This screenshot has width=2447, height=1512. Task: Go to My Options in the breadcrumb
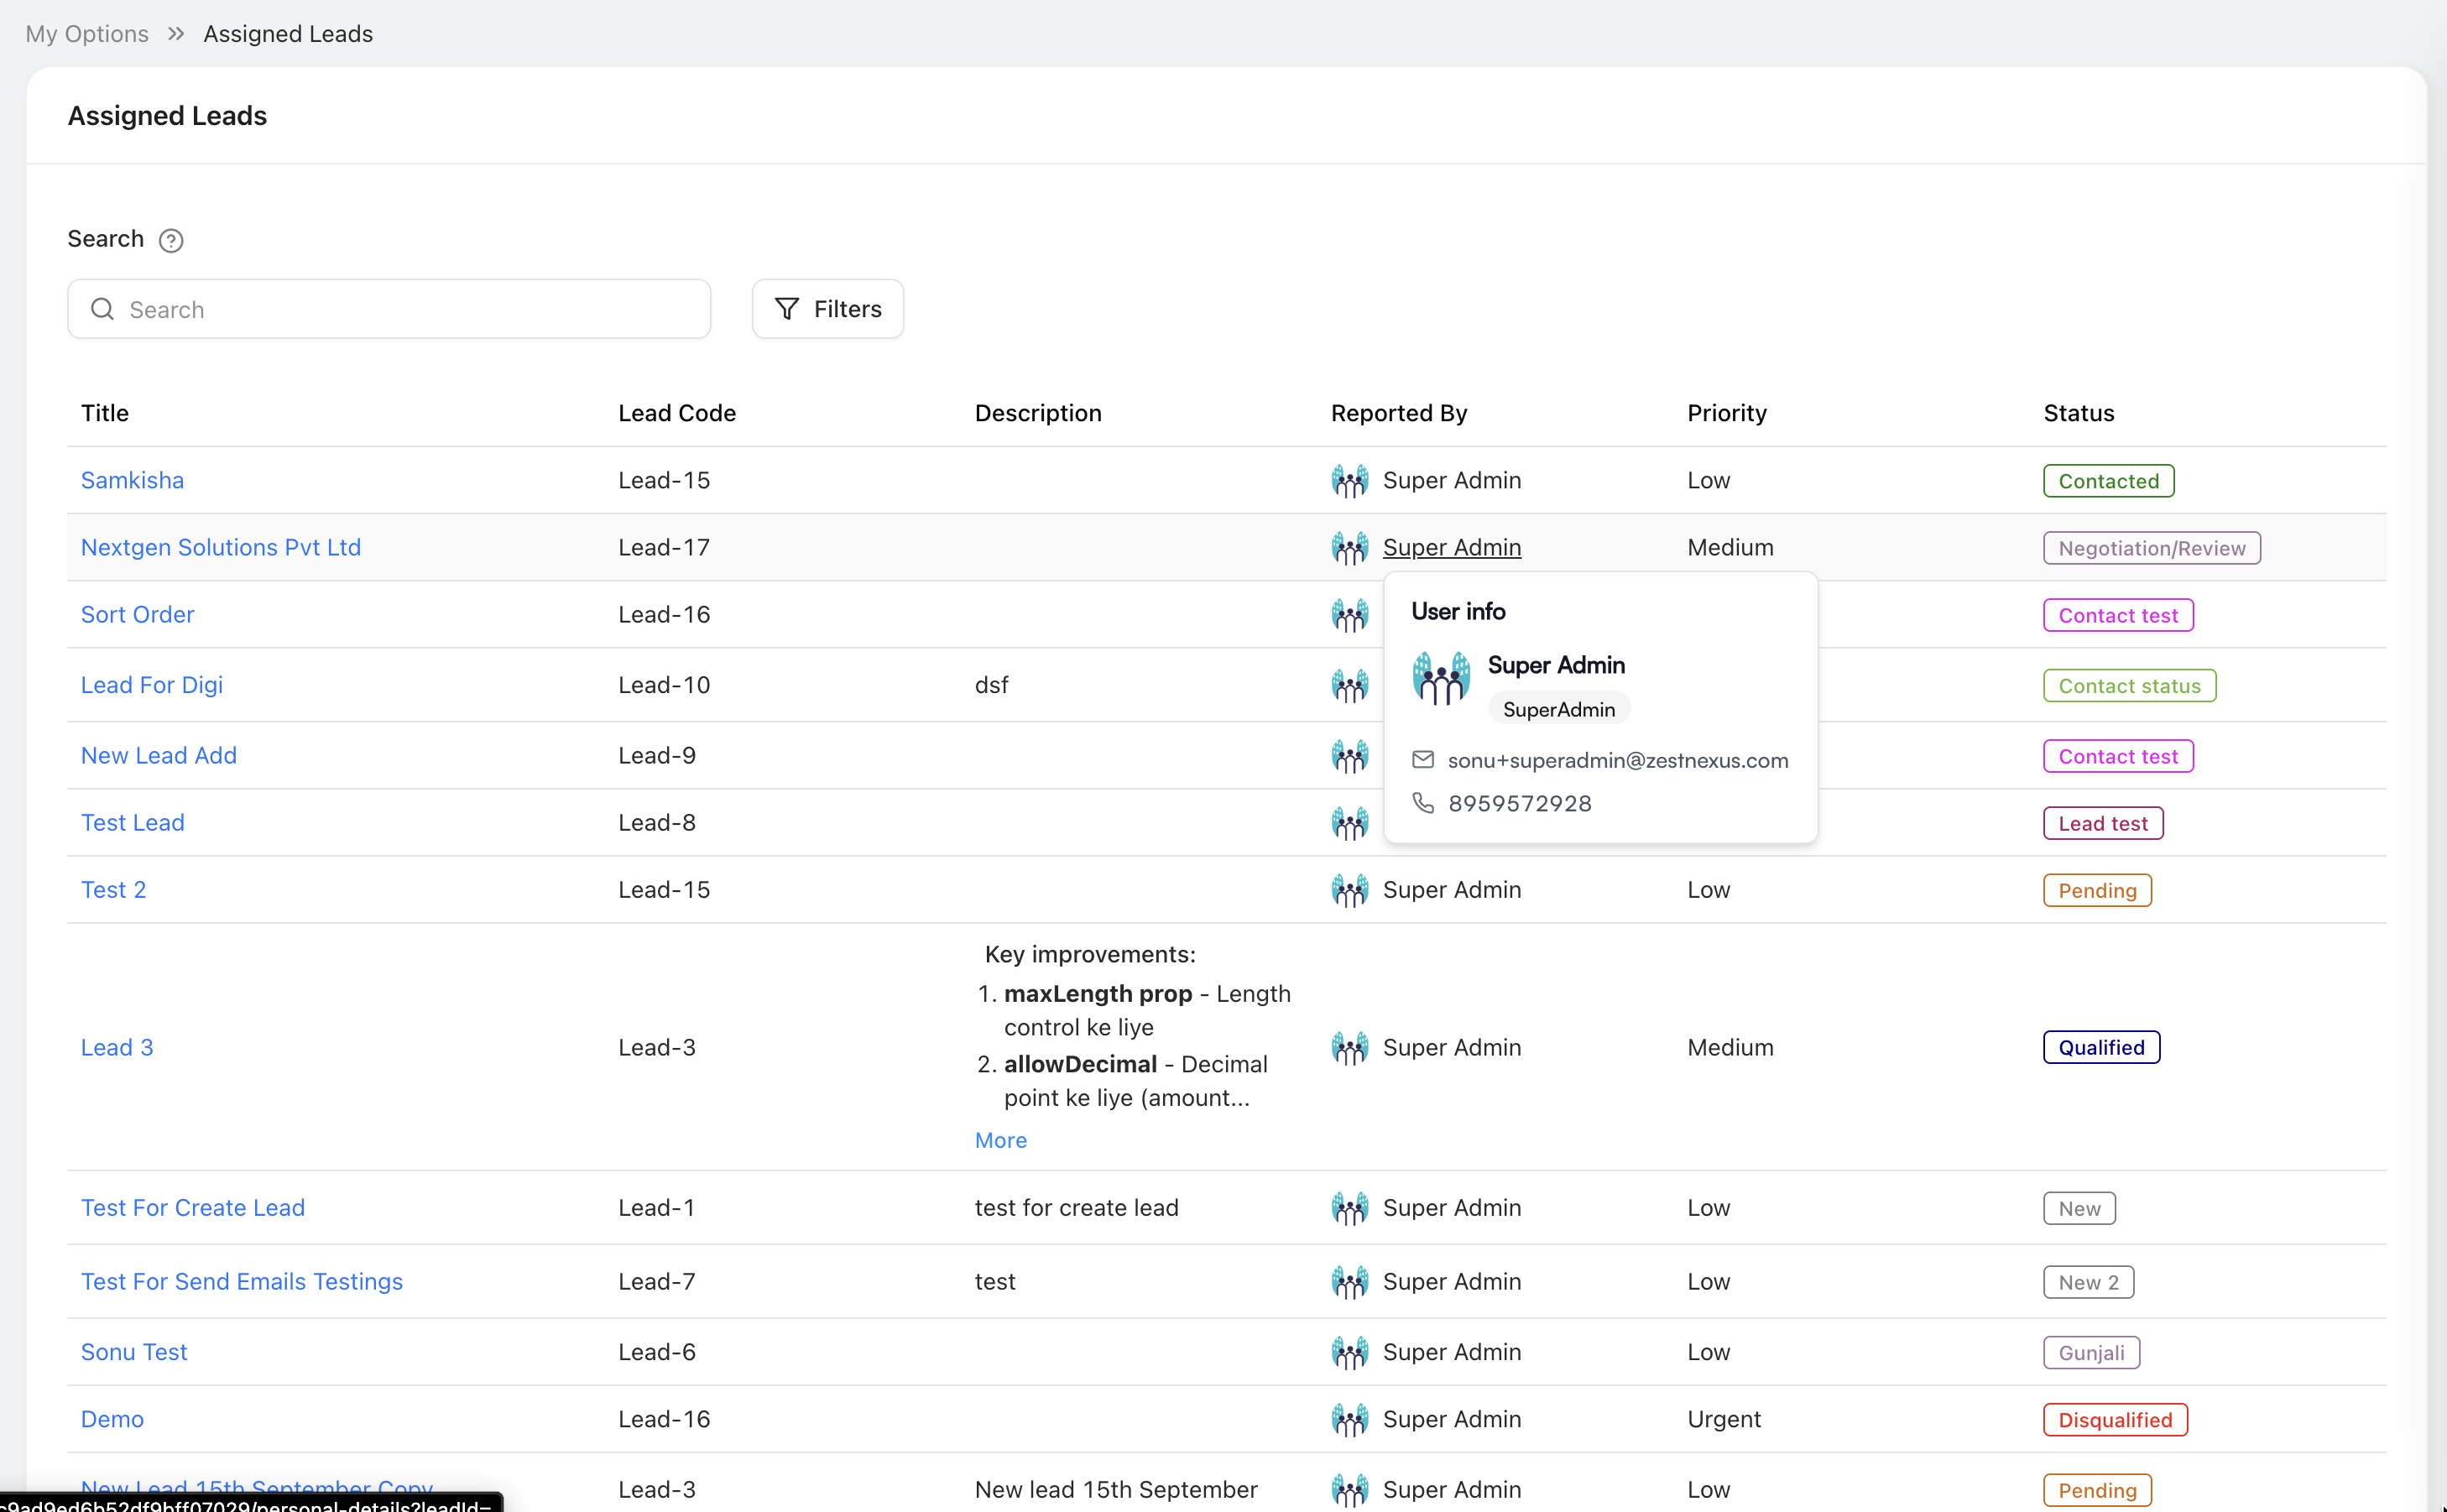(87, 33)
